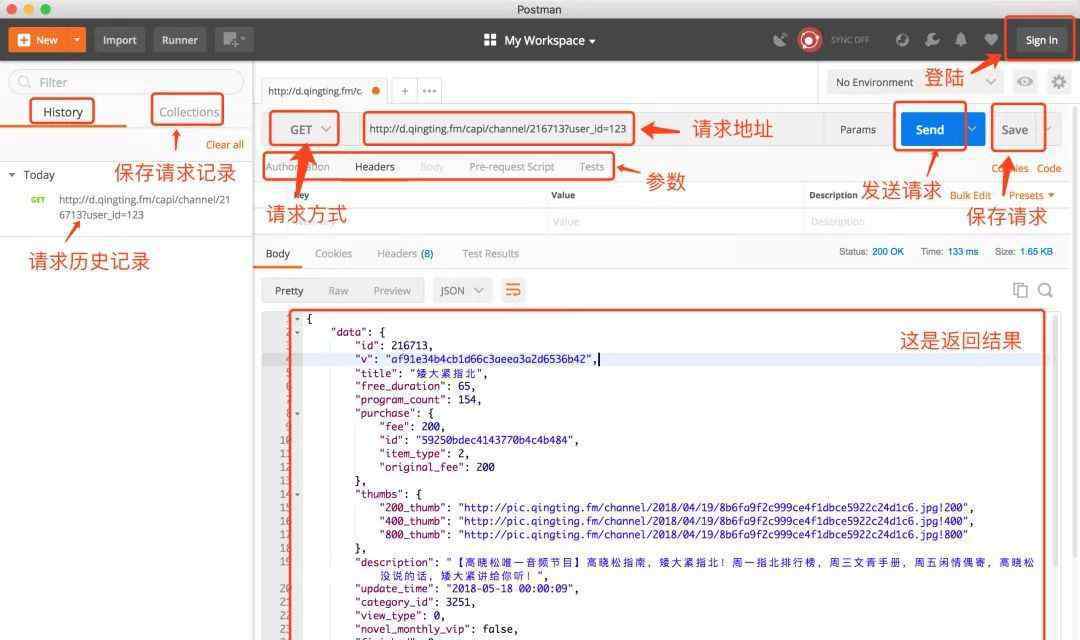The image size is (1080, 640).
Task: Open notifications bell icon
Action: pyautogui.click(x=961, y=40)
